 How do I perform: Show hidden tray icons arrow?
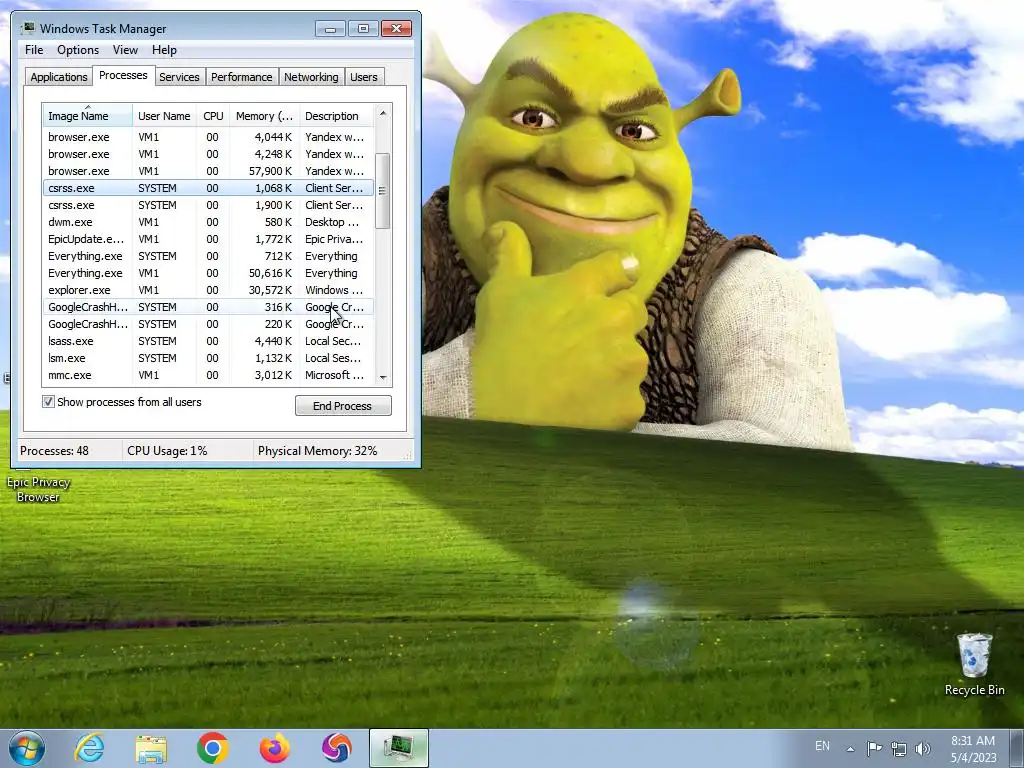[x=850, y=748]
